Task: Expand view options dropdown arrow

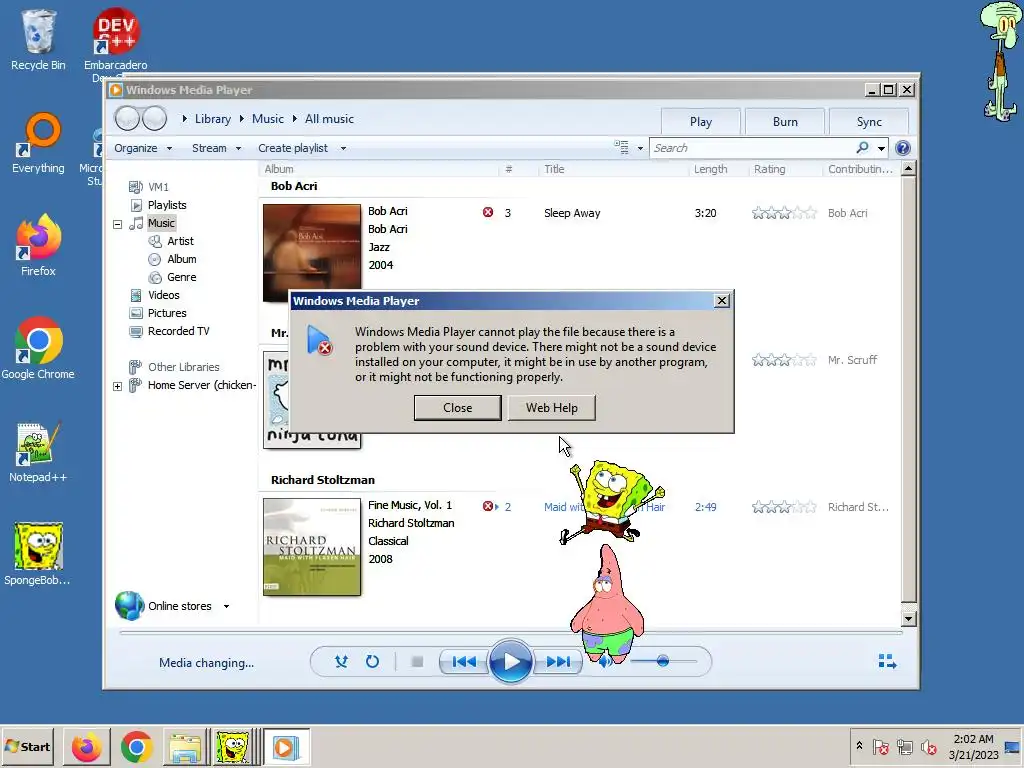Action: coord(640,148)
